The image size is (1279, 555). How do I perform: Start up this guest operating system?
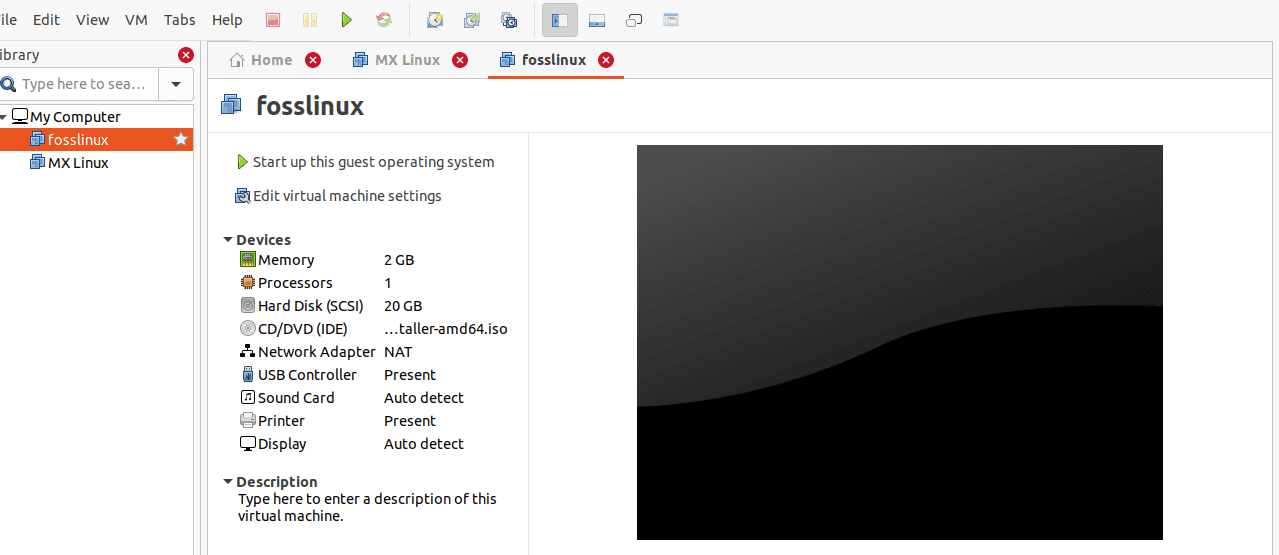pos(373,162)
